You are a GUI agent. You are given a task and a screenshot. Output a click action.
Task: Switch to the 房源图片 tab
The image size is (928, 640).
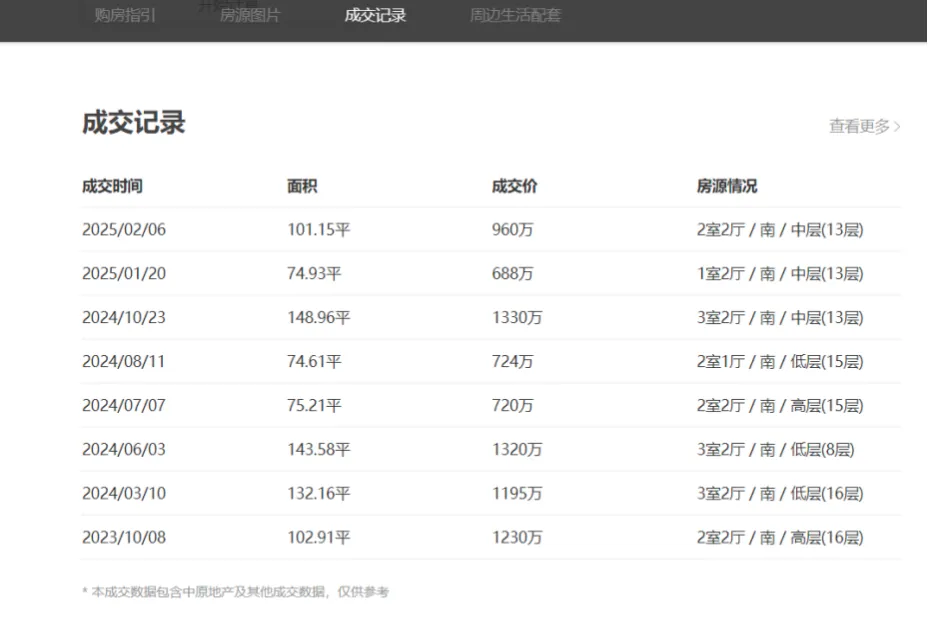pyautogui.click(x=249, y=15)
